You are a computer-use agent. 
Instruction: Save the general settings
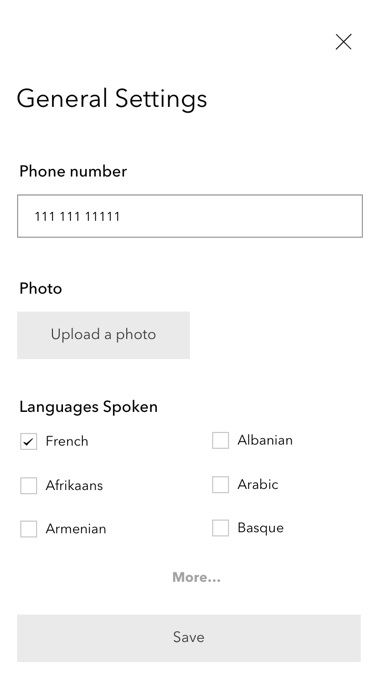(x=189, y=638)
